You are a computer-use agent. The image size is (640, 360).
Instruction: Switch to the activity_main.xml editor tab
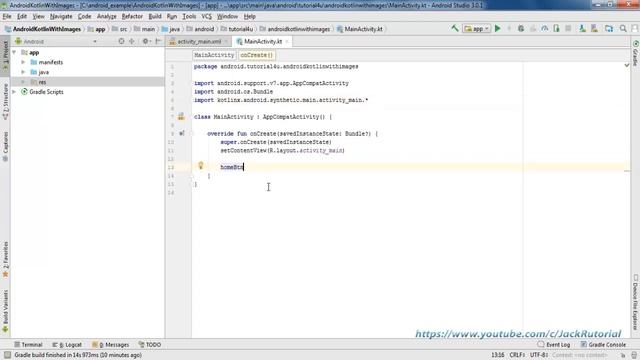(x=199, y=42)
